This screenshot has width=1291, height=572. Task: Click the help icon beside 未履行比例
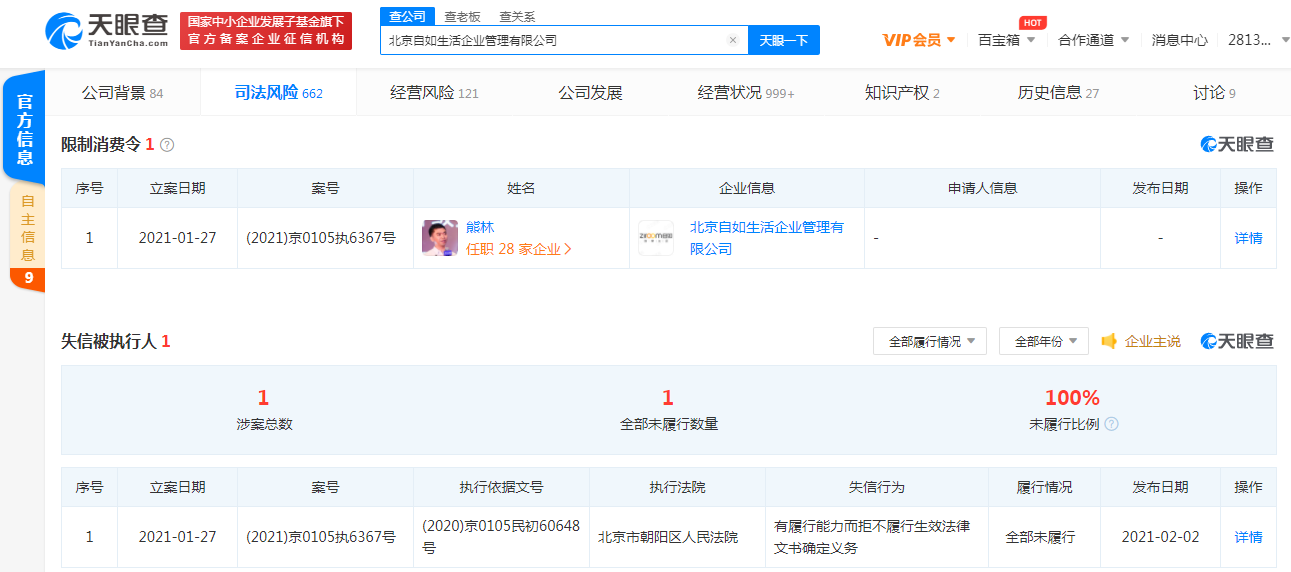coord(1111,424)
